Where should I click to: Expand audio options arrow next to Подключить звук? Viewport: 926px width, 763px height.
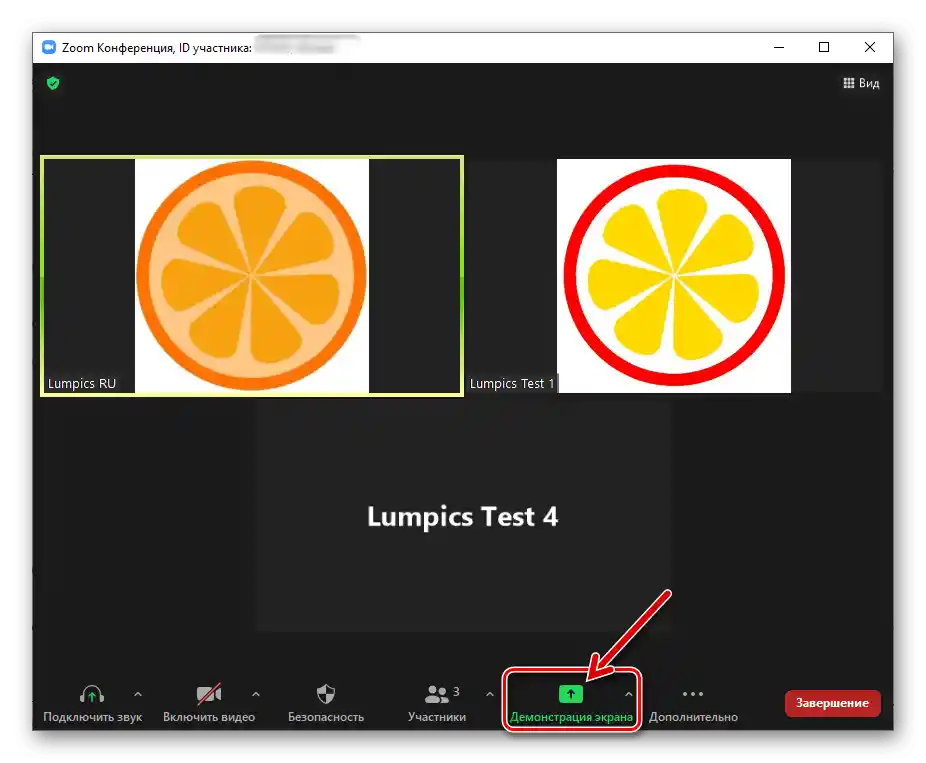[138, 694]
